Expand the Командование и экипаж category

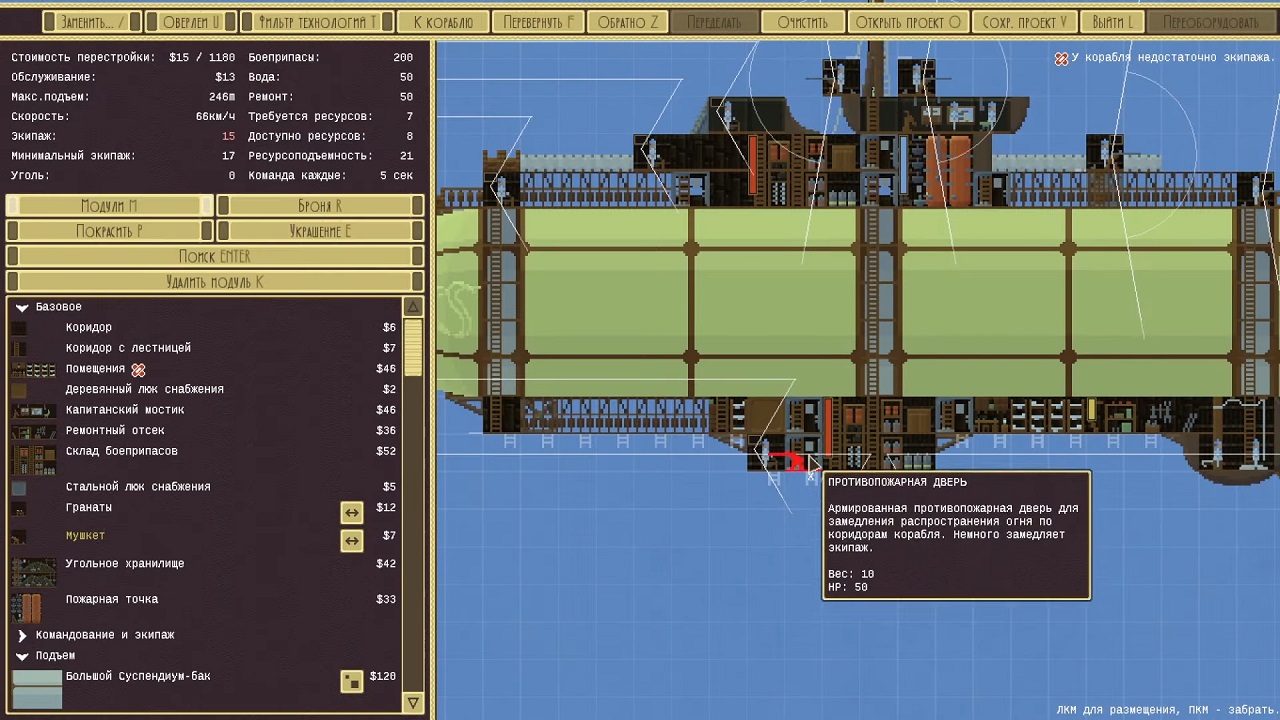pos(22,635)
